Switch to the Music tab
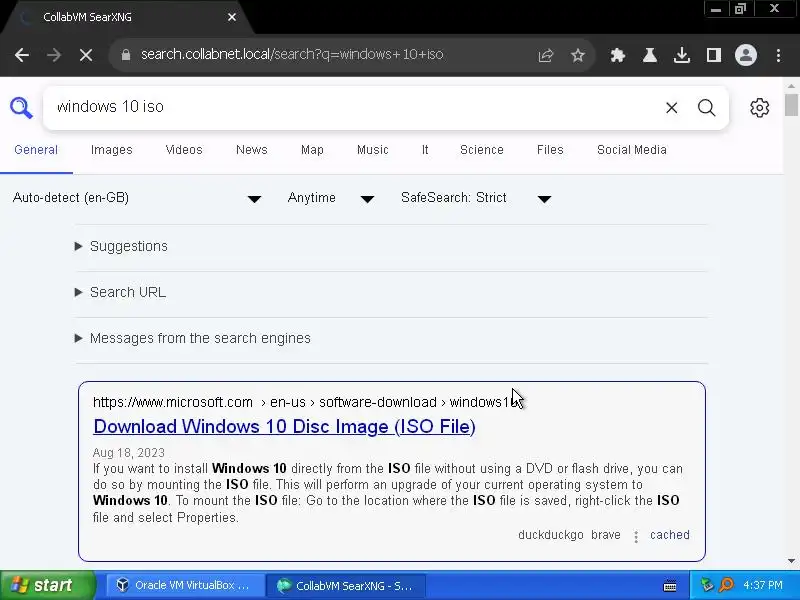Viewport: 800px width, 600px height. point(372,150)
